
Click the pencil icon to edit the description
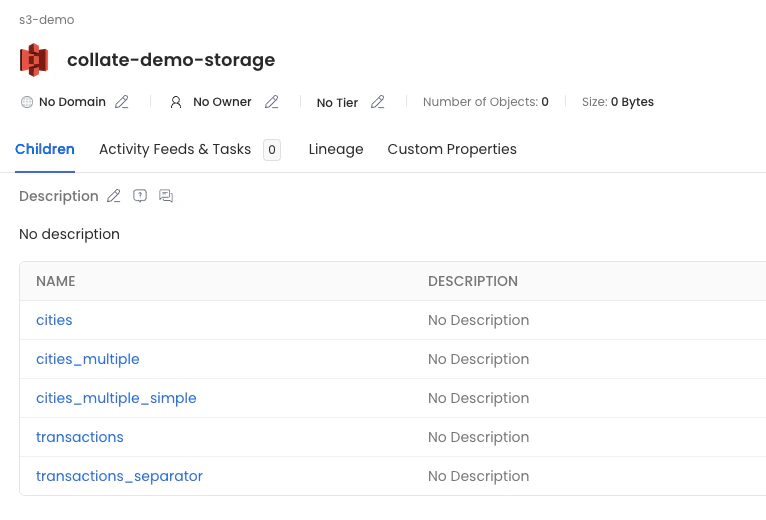(x=114, y=196)
